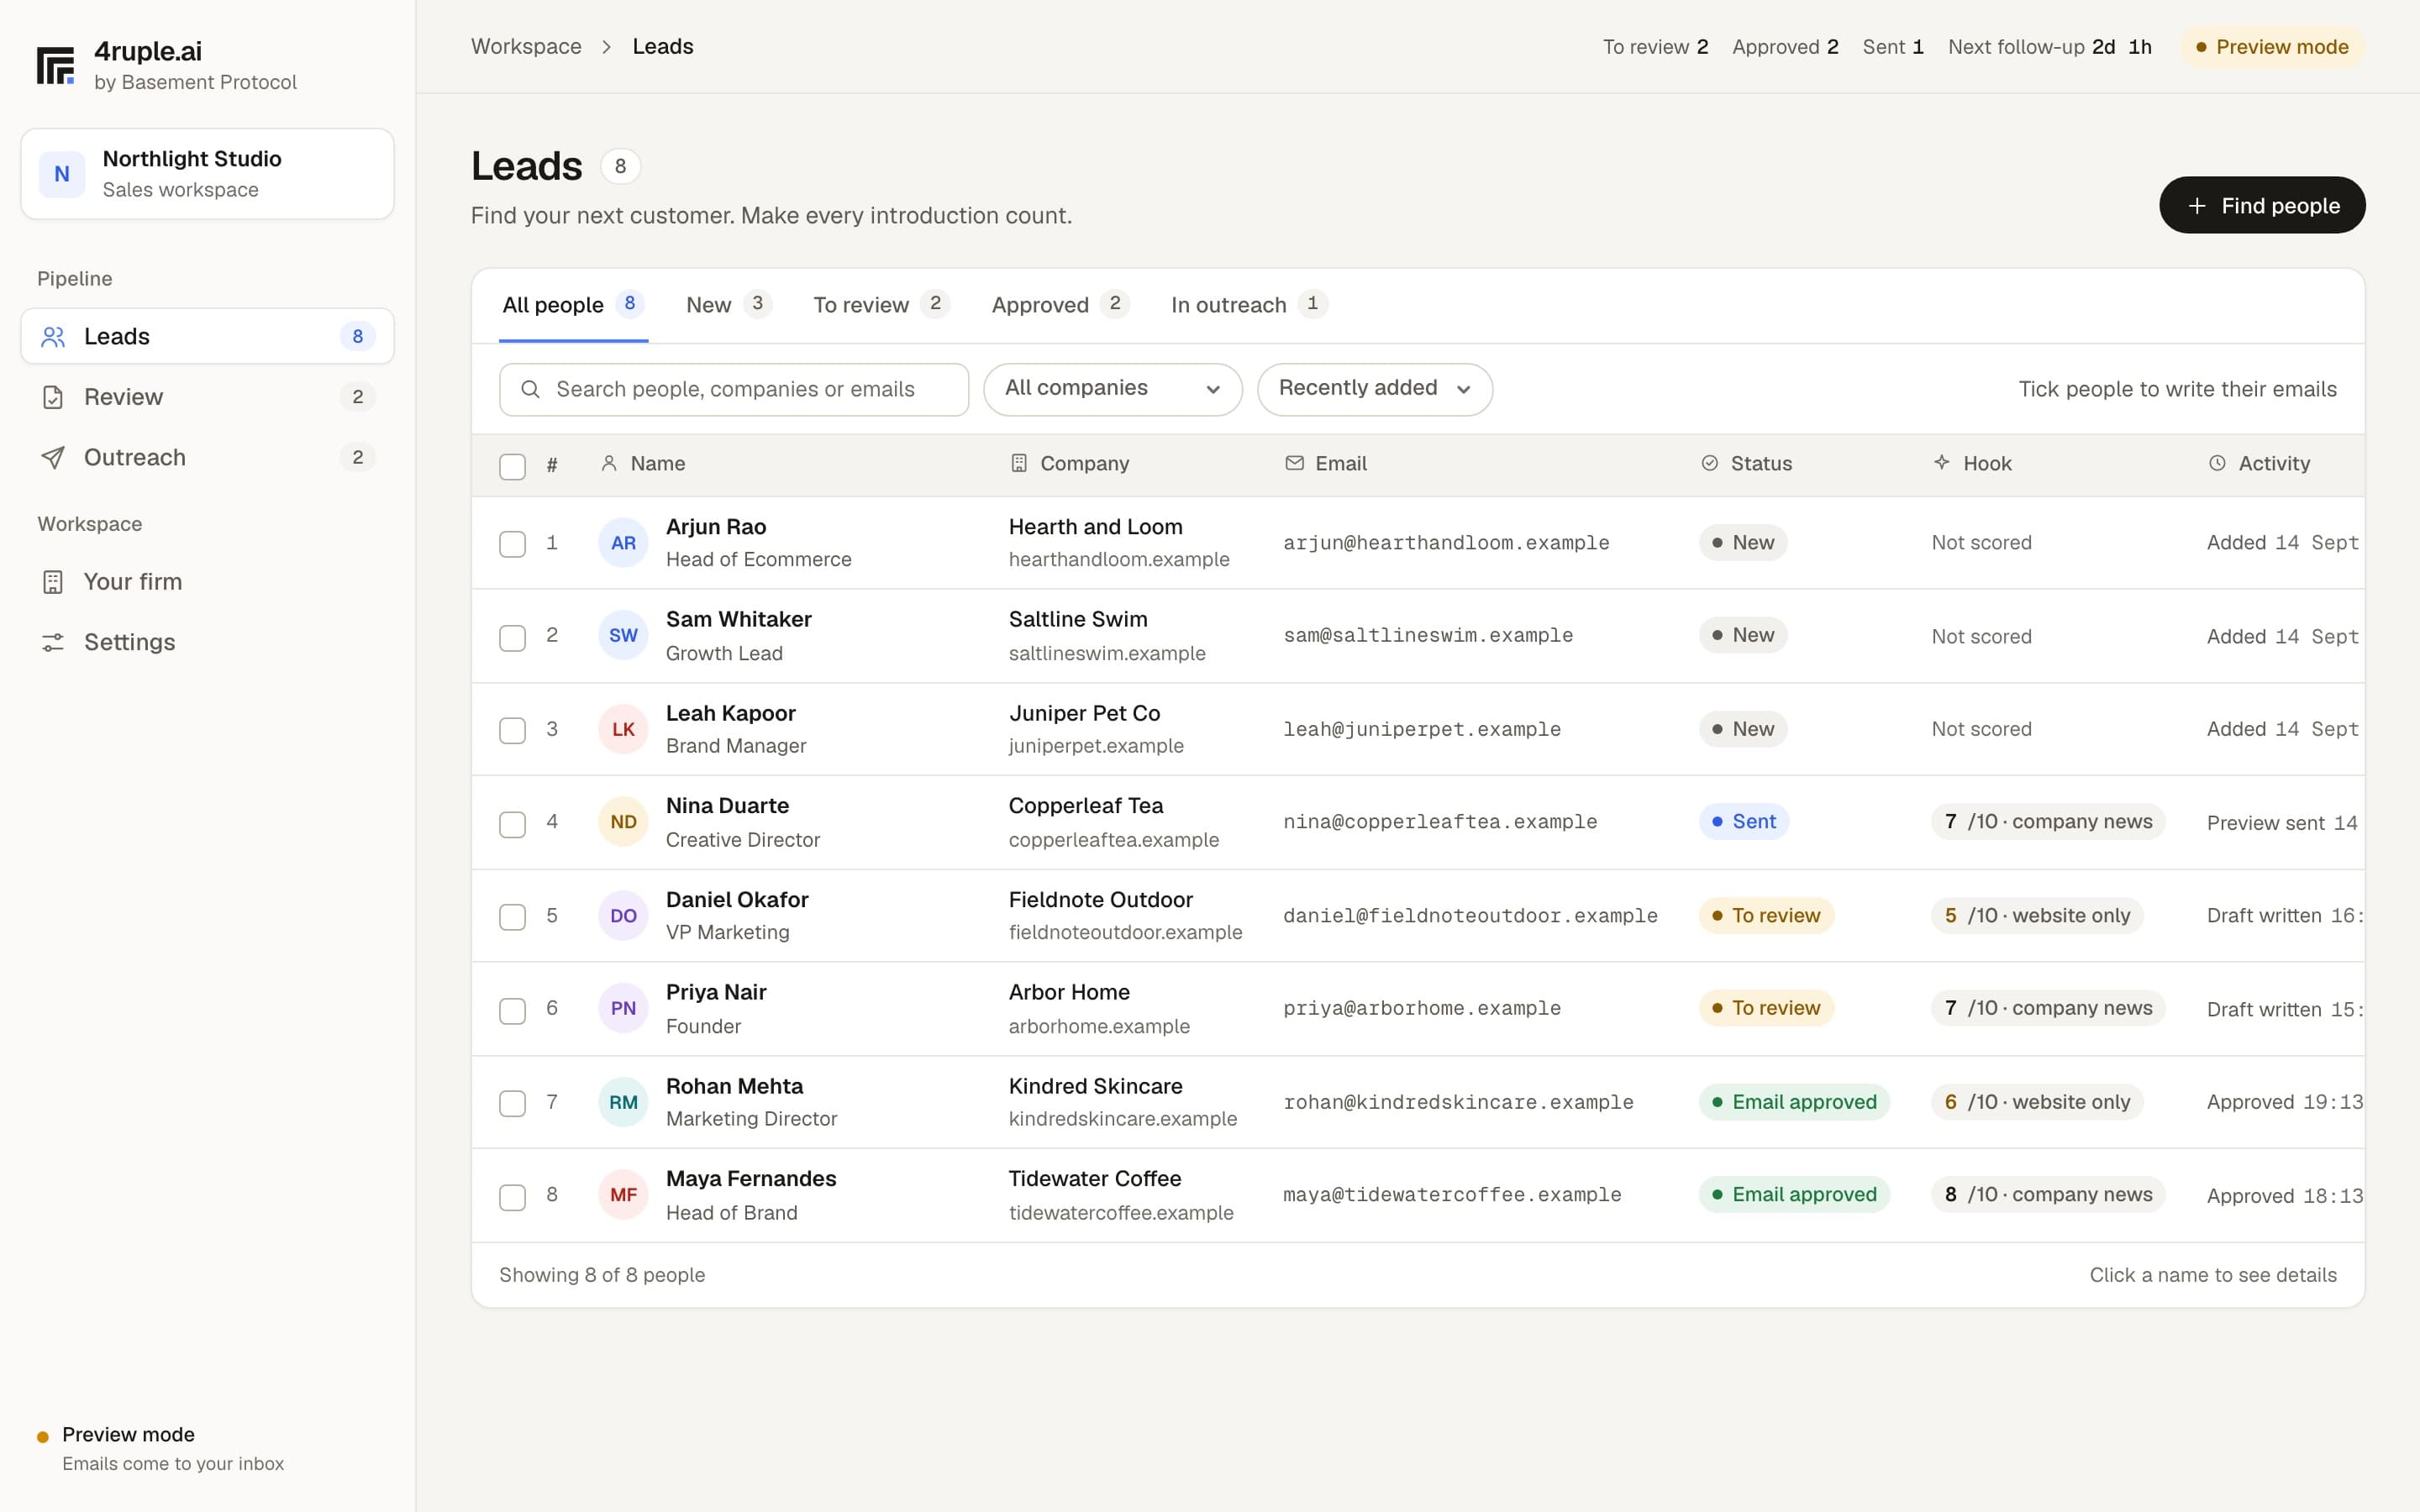
Task: Open Maya Fernandes' name for details
Action: coord(751,1179)
